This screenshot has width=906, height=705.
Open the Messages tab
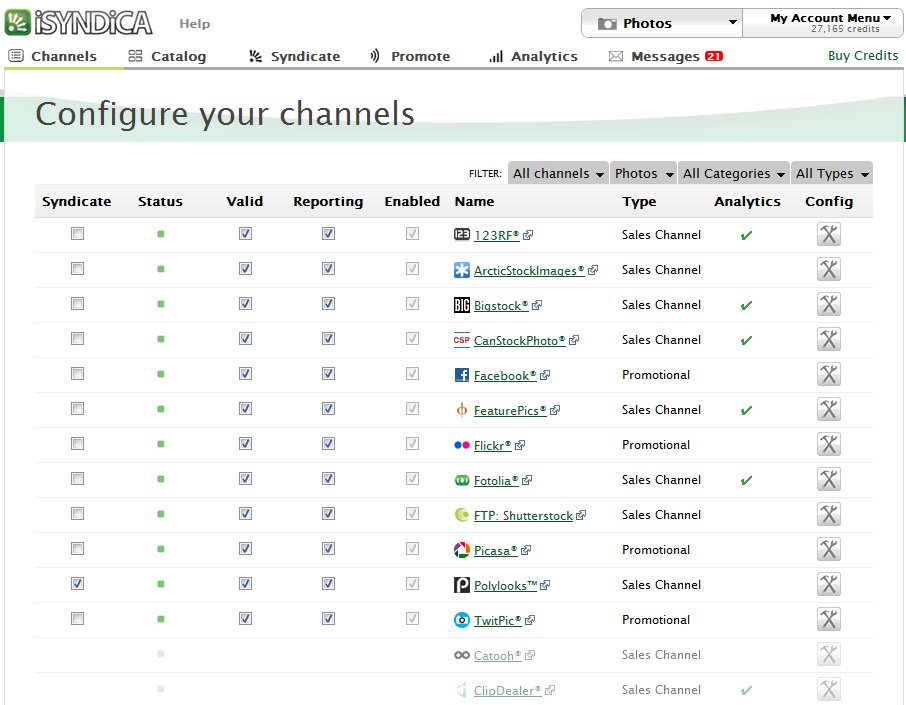(x=666, y=56)
